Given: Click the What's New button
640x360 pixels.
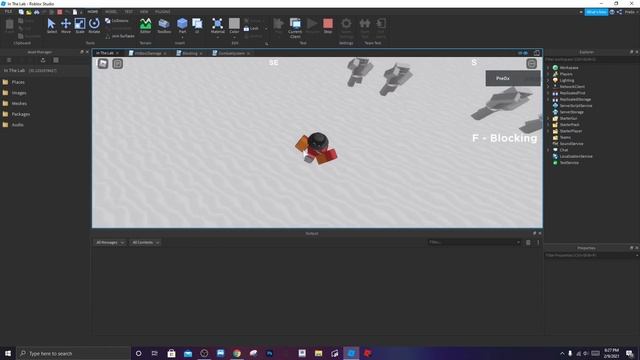Looking at the screenshot, I should pos(596,12).
